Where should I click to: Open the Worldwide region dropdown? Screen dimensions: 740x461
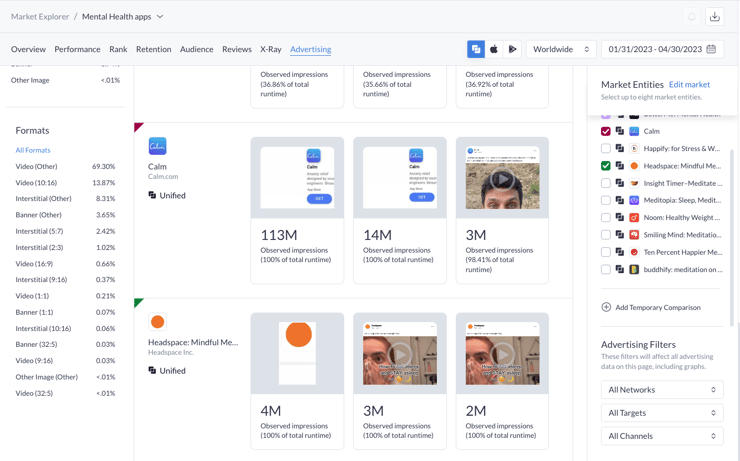560,49
